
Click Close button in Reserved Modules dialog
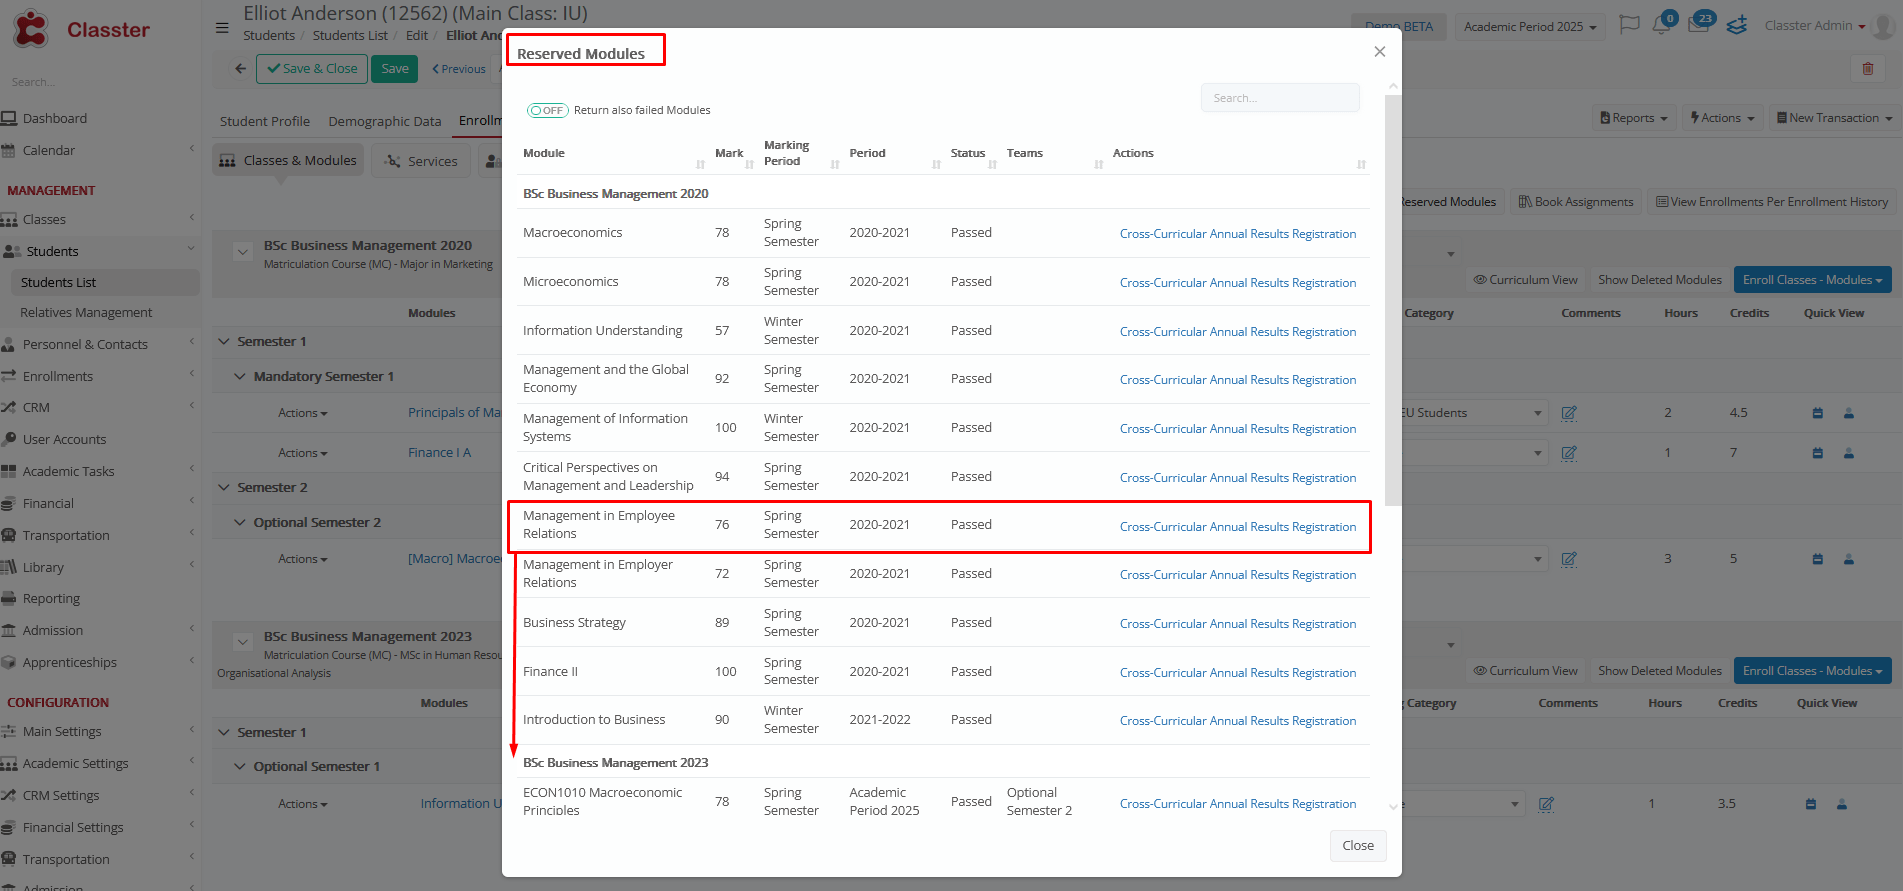point(1357,846)
